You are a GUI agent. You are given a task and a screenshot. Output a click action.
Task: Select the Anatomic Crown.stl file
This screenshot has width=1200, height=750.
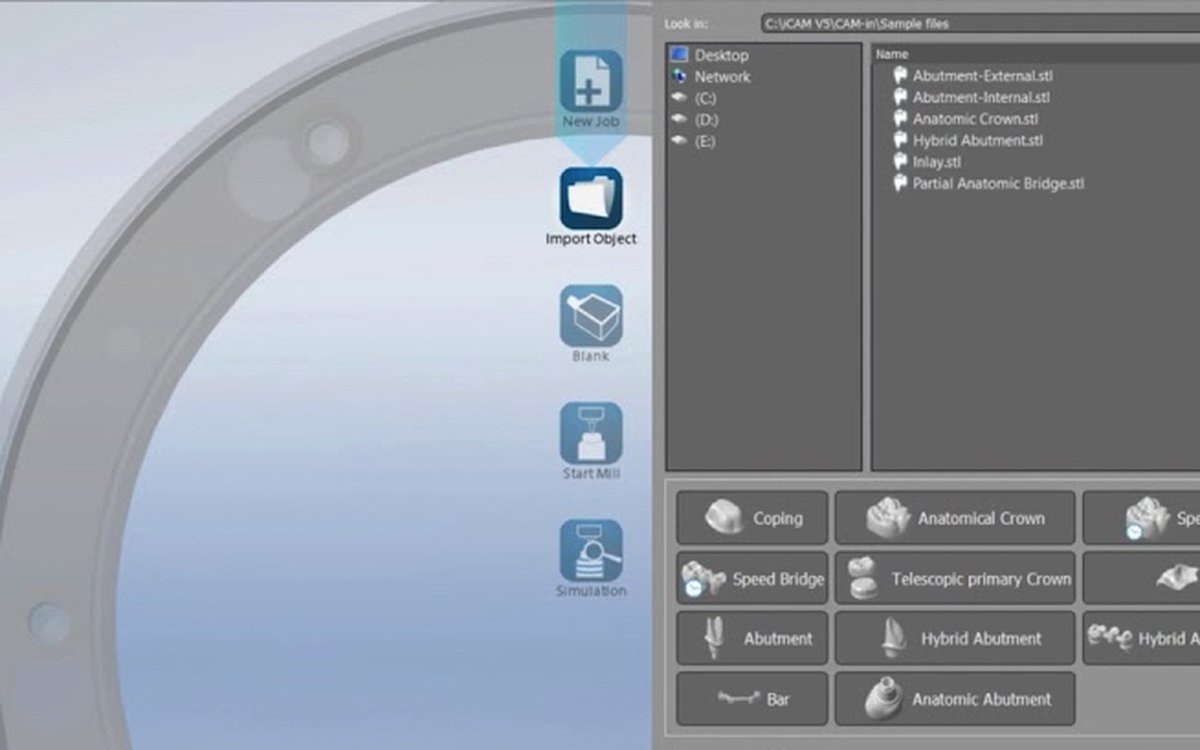click(x=976, y=119)
